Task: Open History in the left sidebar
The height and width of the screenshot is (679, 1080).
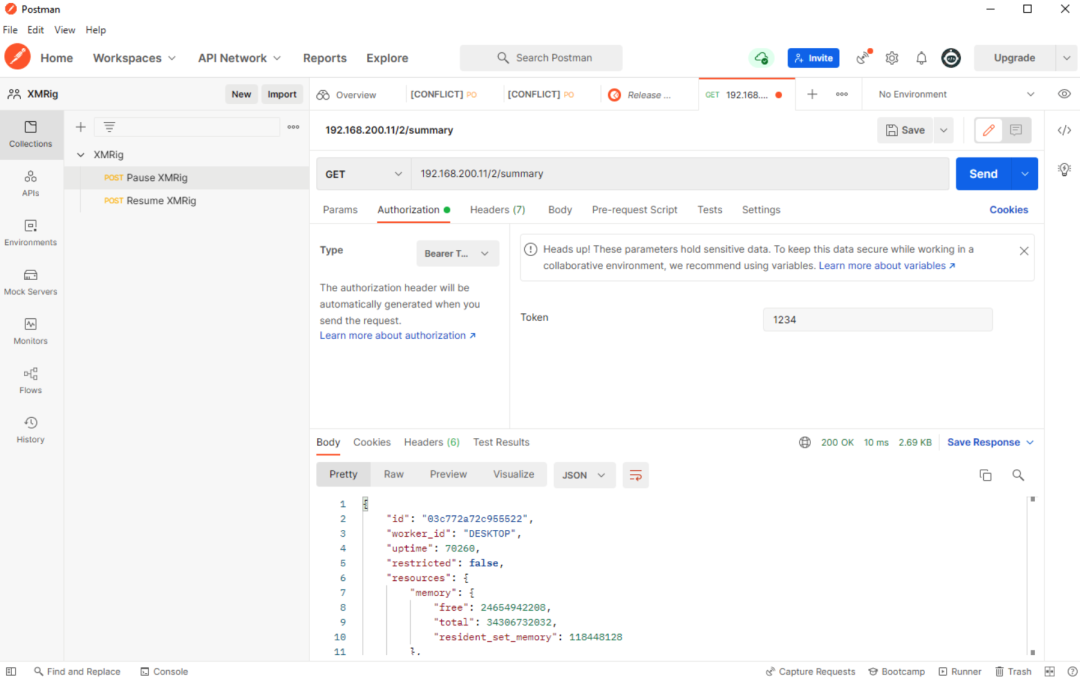Action: click(30, 430)
